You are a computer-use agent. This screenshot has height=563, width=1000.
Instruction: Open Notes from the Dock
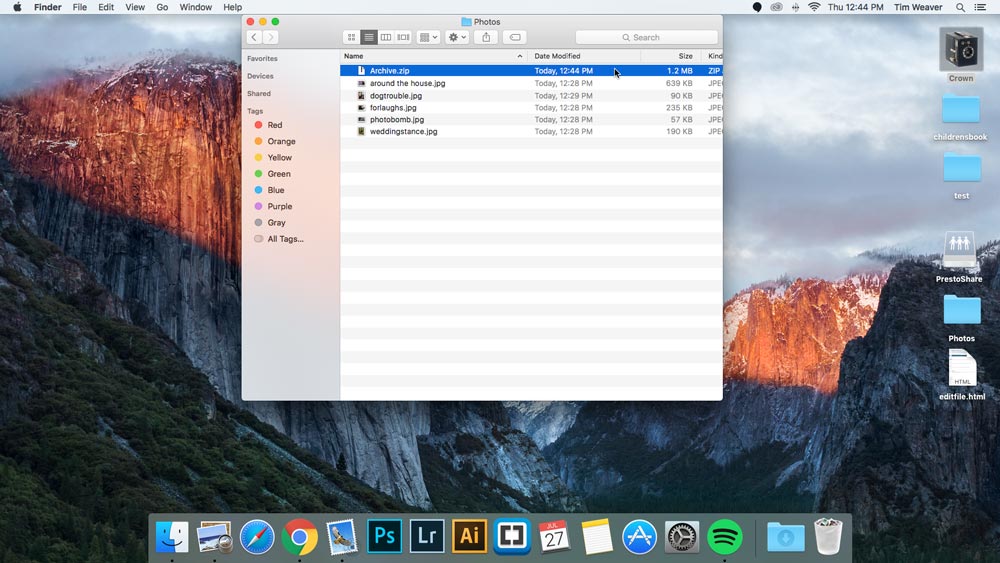click(x=597, y=536)
